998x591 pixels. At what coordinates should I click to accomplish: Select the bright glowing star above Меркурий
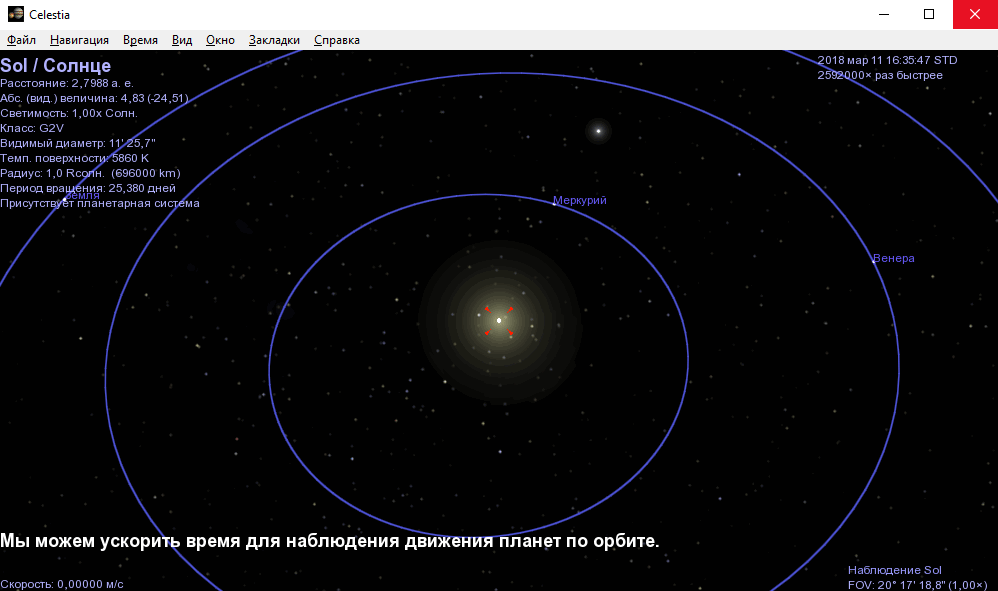point(598,131)
